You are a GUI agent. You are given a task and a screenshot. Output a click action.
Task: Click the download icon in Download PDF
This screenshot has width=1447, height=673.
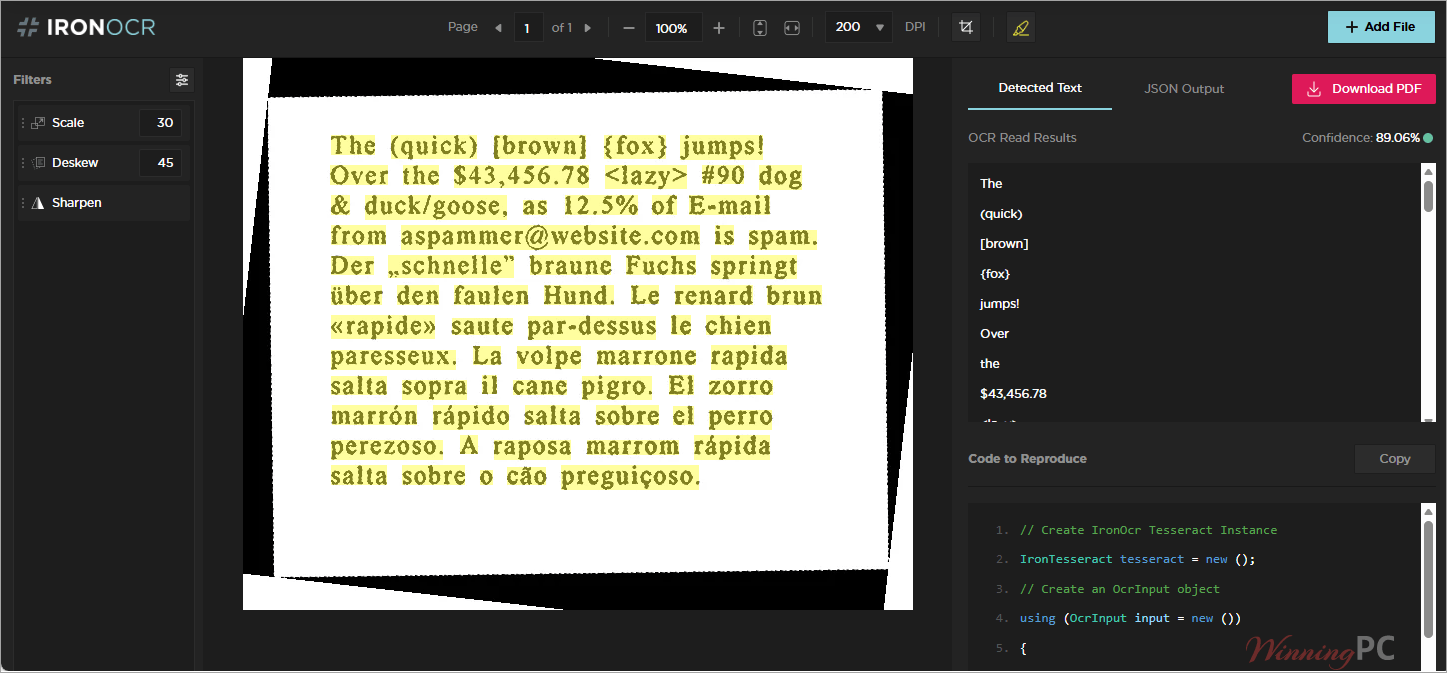(1315, 88)
